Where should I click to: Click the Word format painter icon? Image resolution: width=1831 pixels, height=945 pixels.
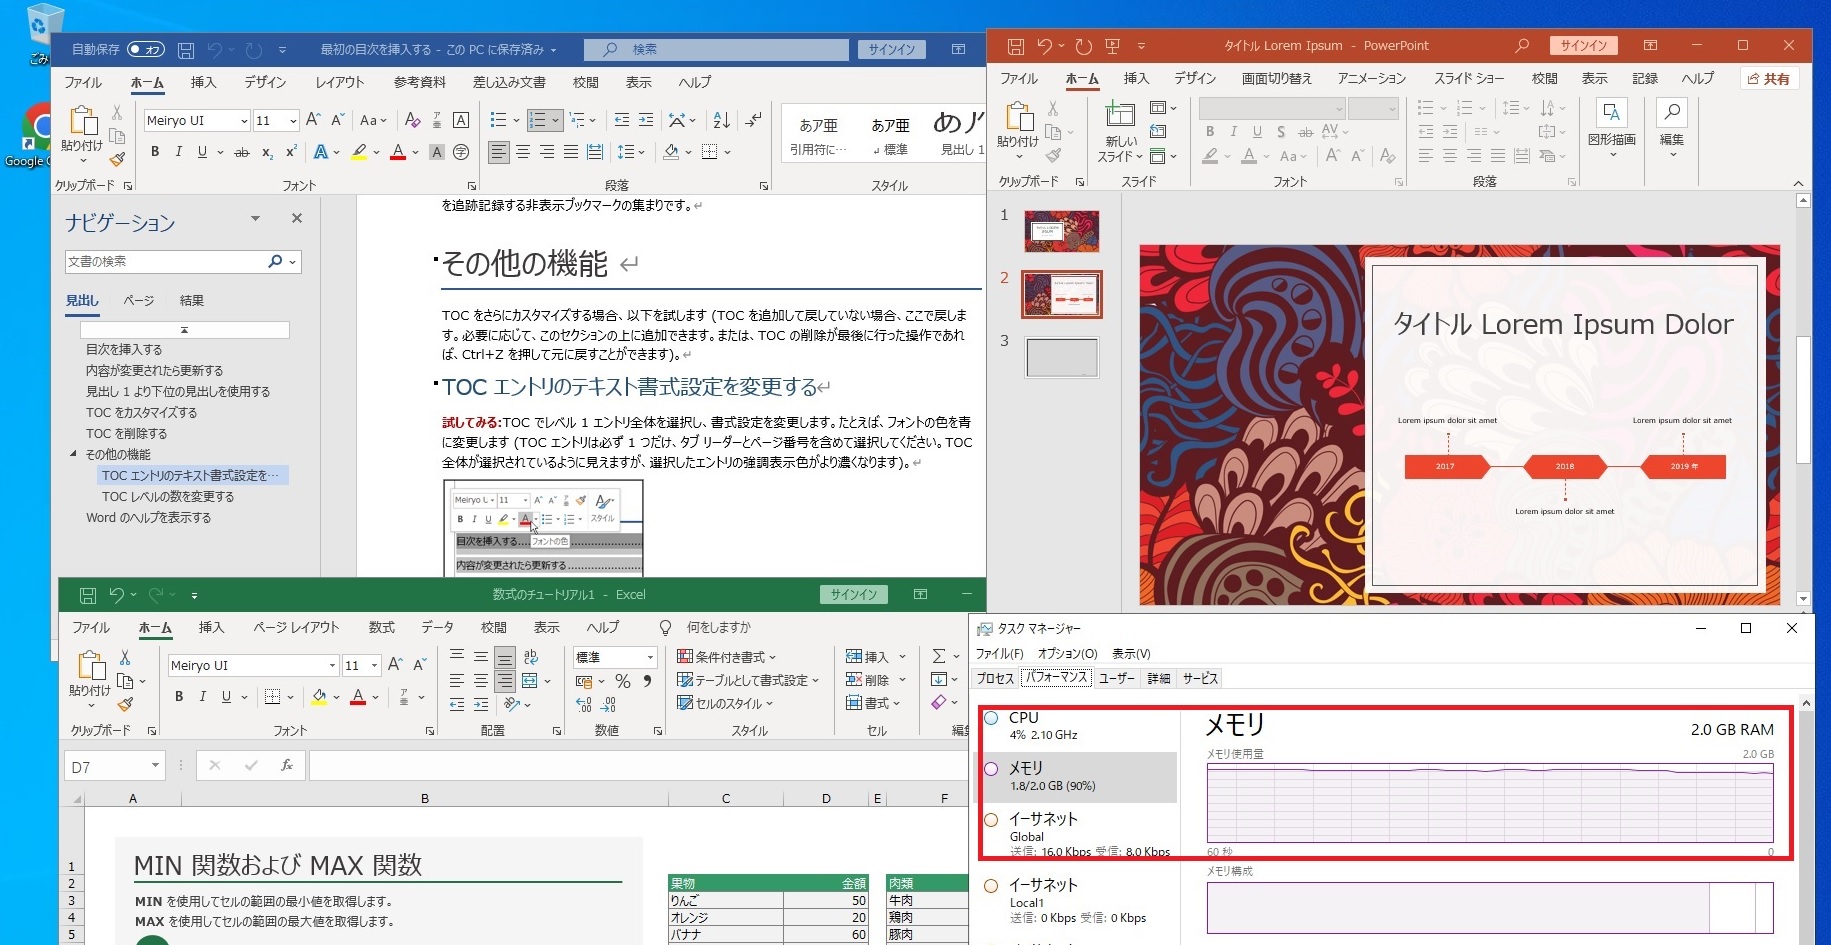[x=118, y=159]
